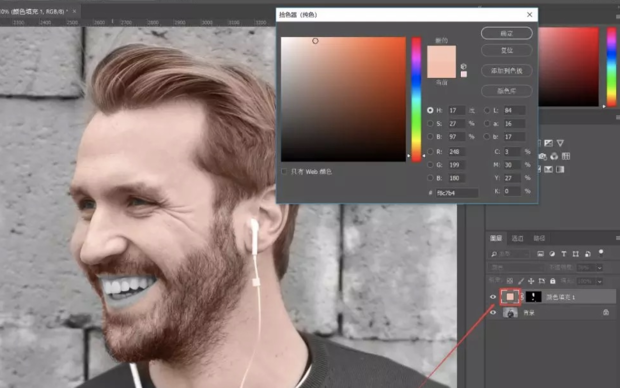Screen dimensions: 620x388
Task: Enable the 只有 Web 颜色 checkbox
Action: click(284, 171)
